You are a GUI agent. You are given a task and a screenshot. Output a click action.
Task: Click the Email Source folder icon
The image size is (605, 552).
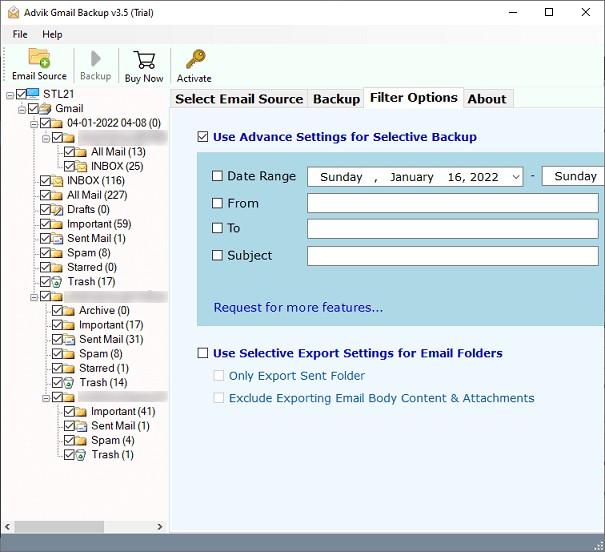pos(39,58)
